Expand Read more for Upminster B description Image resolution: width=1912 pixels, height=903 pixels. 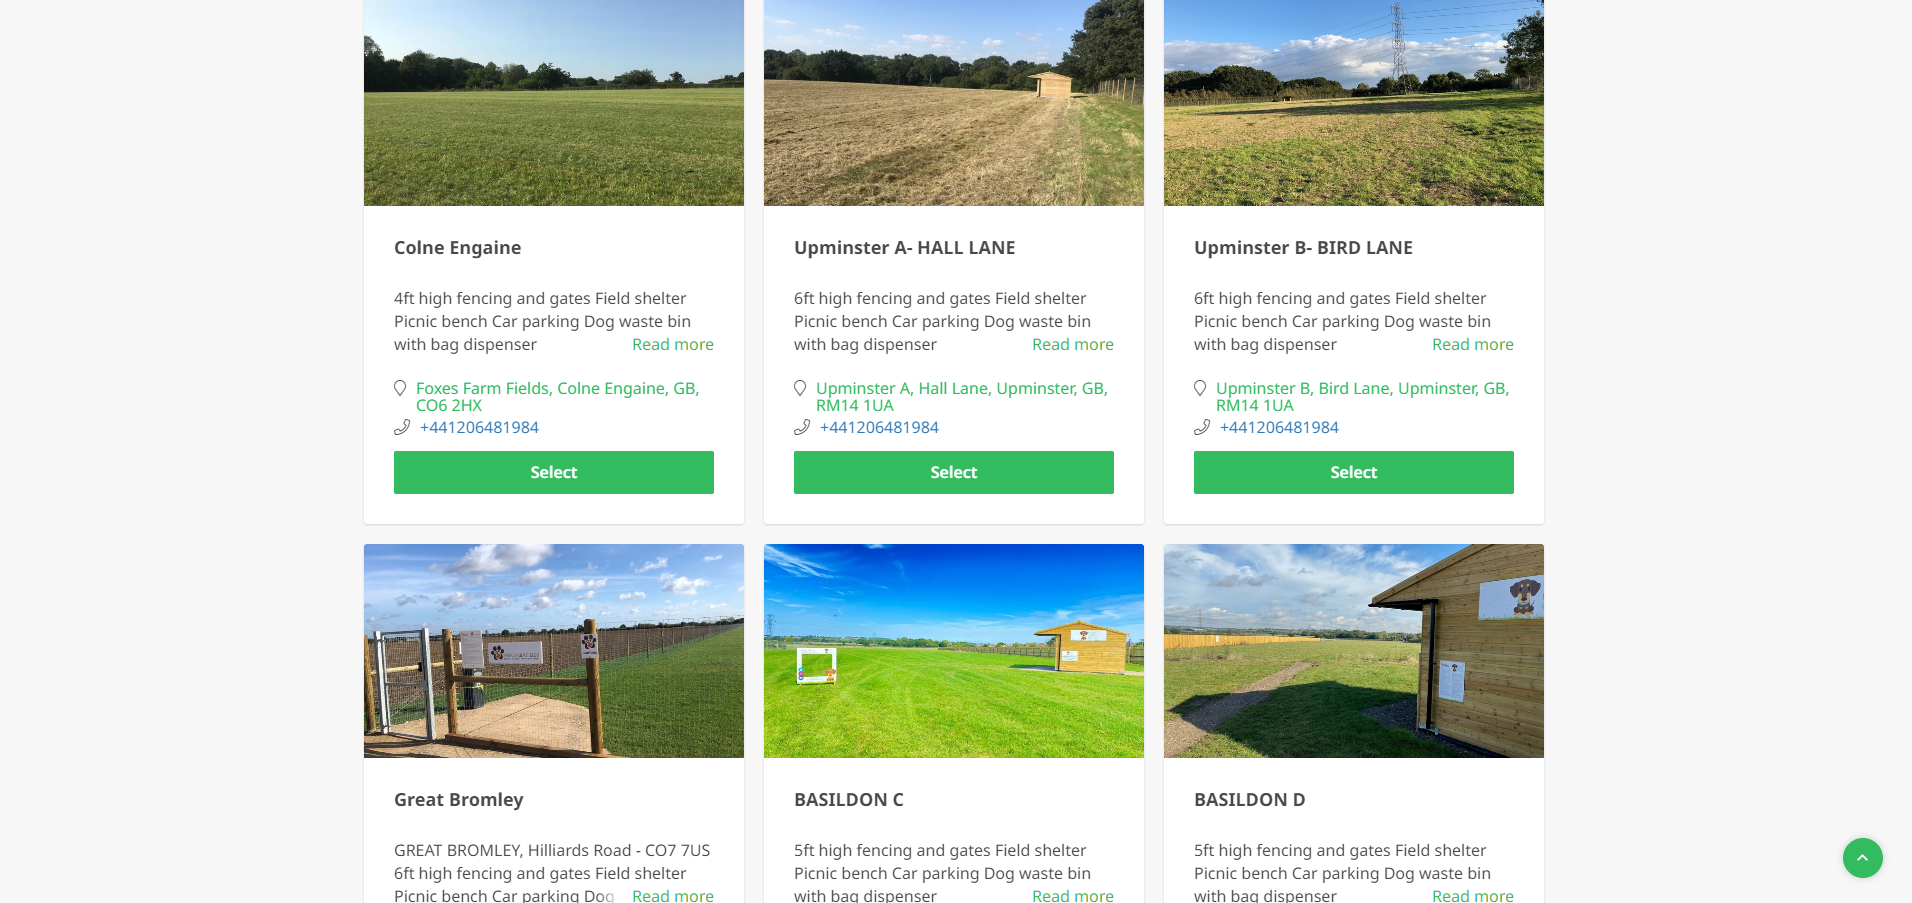click(x=1473, y=344)
